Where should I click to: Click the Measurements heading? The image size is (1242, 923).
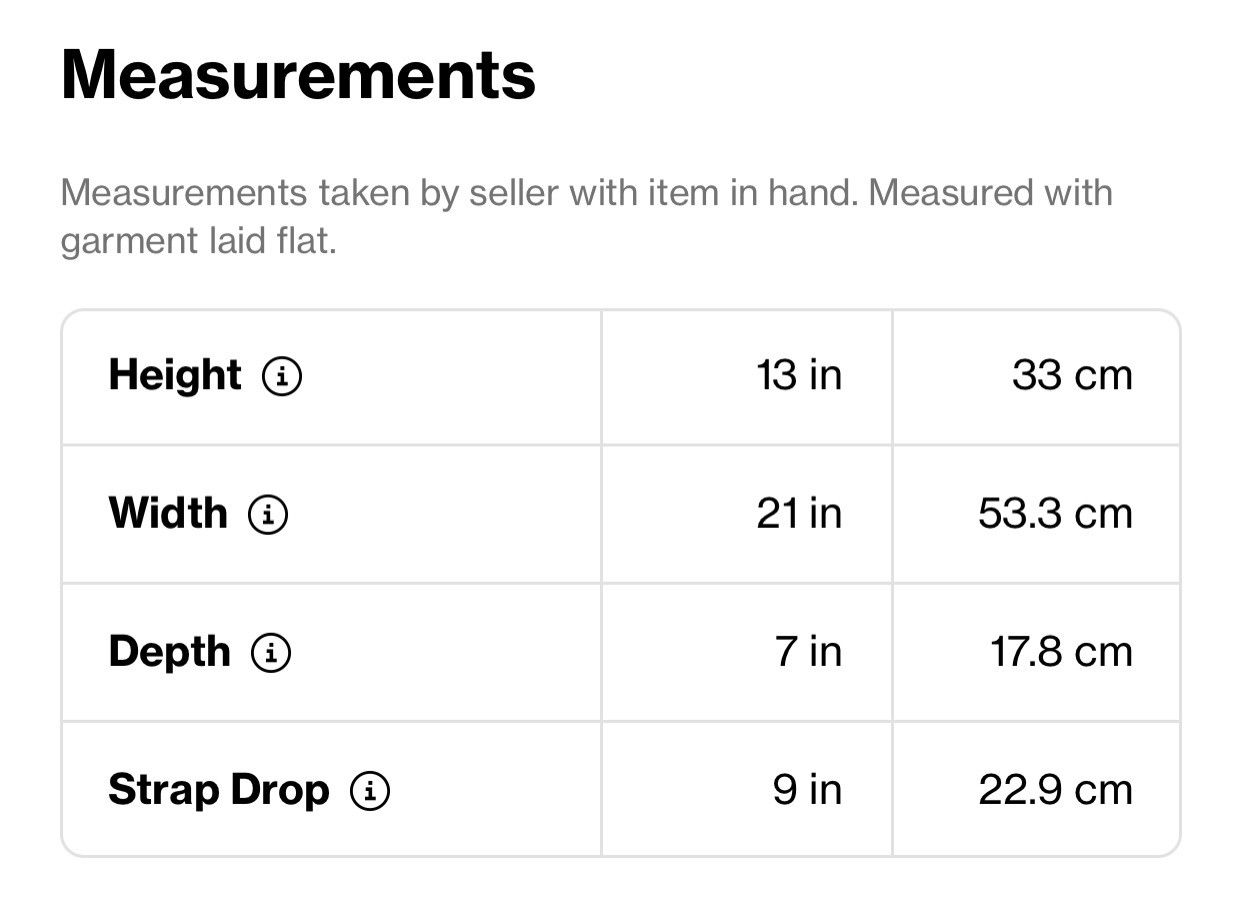tap(298, 75)
